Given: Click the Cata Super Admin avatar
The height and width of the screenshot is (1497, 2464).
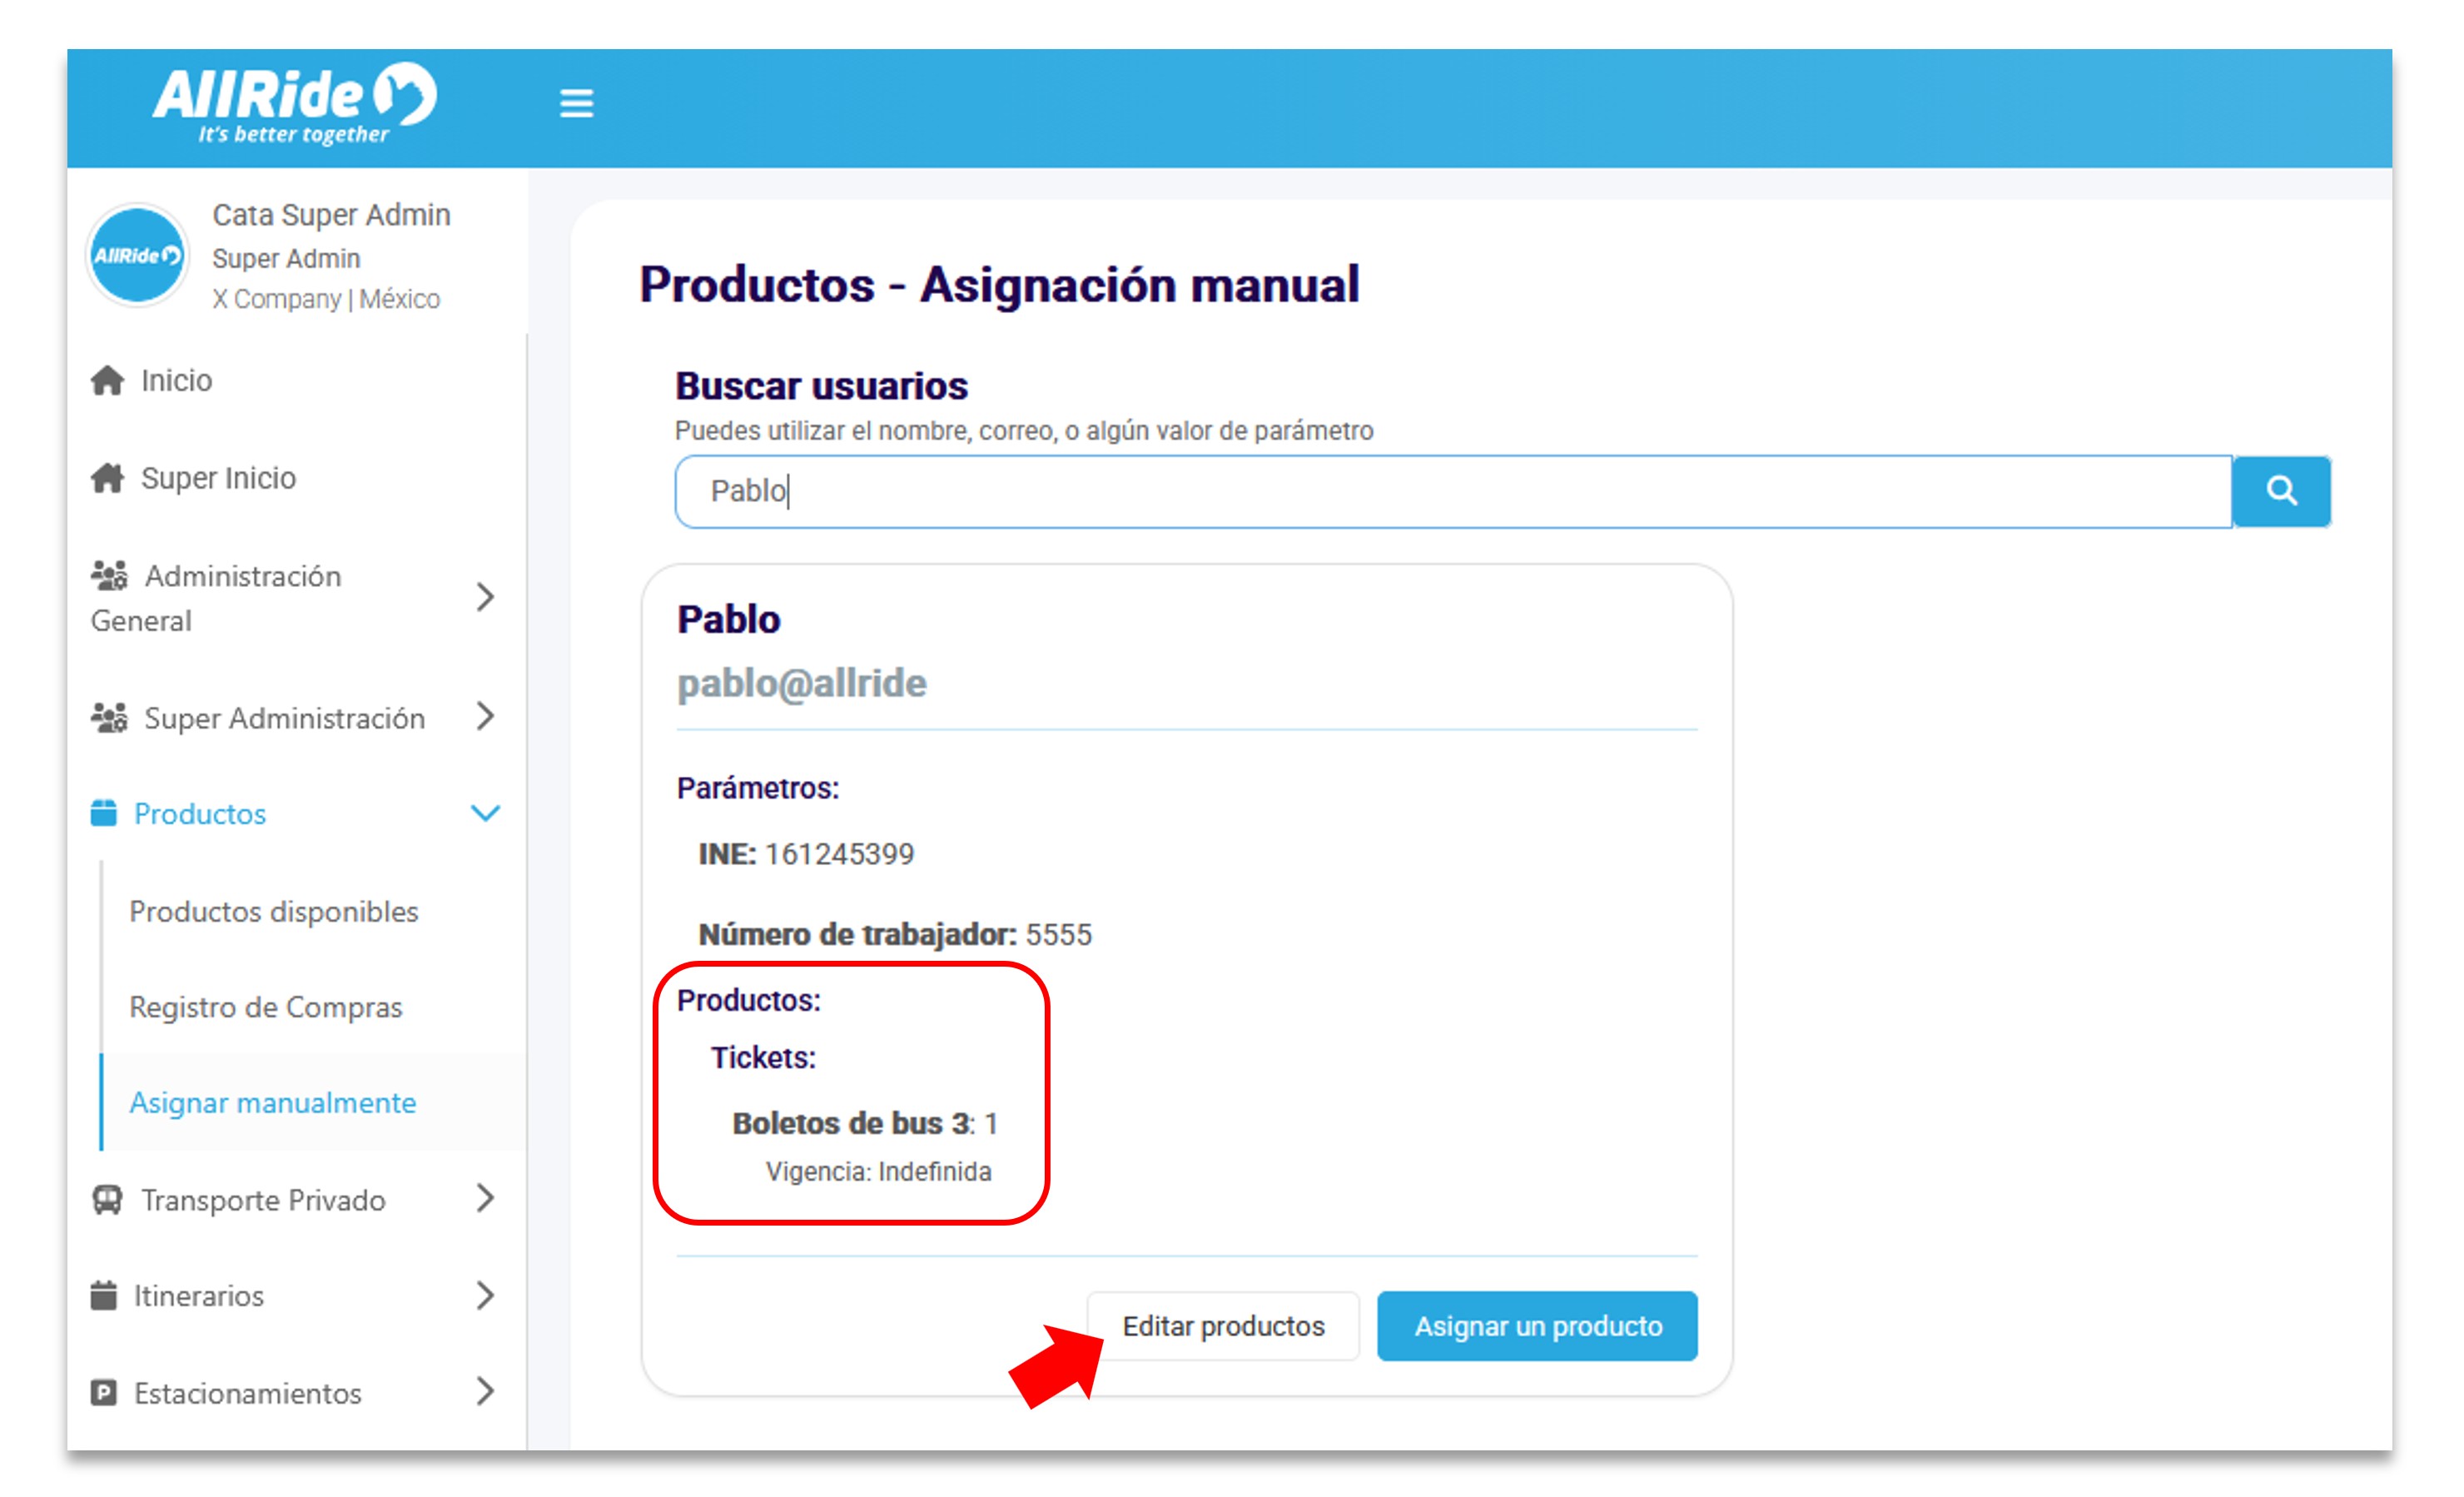Looking at the screenshot, I should click(x=137, y=256).
